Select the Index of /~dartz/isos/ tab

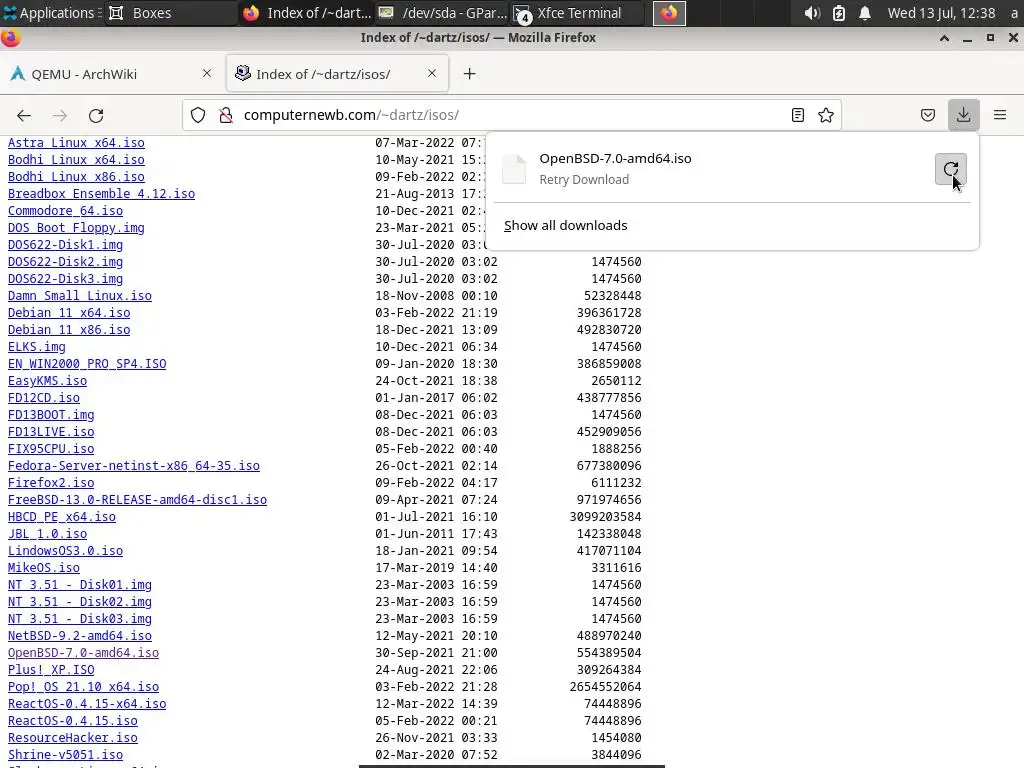click(337, 74)
